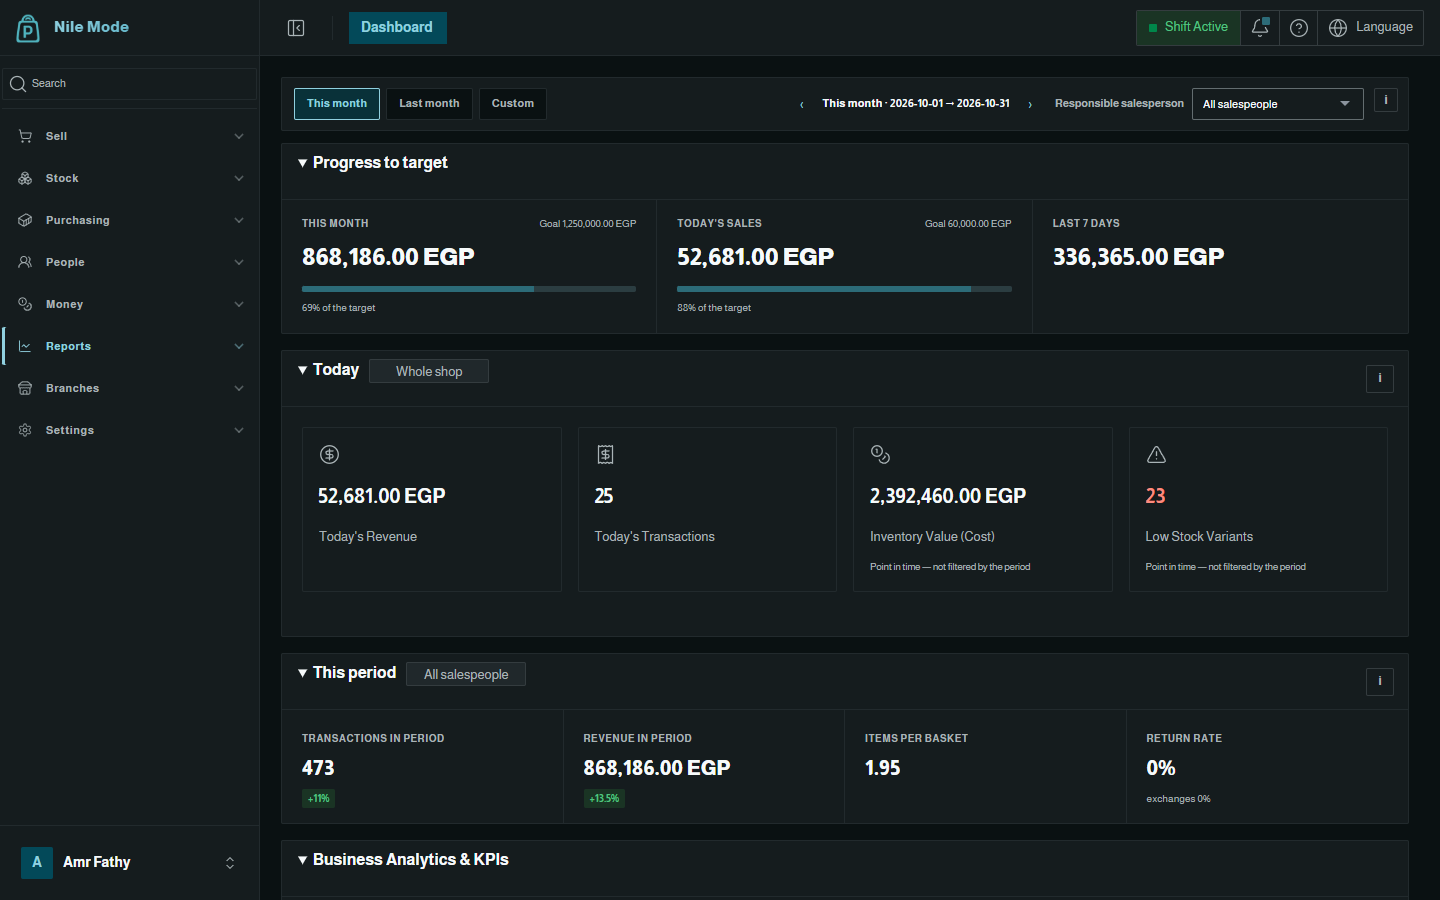Viewport: 1440px width, 900px height.
Task: Open the Amr Fathy account switcher
Action: click(130, 862)
